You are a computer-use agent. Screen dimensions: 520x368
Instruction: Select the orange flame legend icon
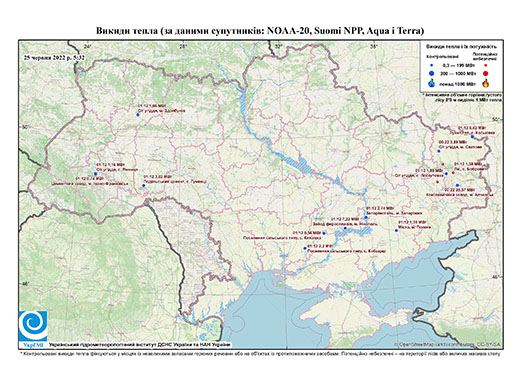[x=486, y=83]
